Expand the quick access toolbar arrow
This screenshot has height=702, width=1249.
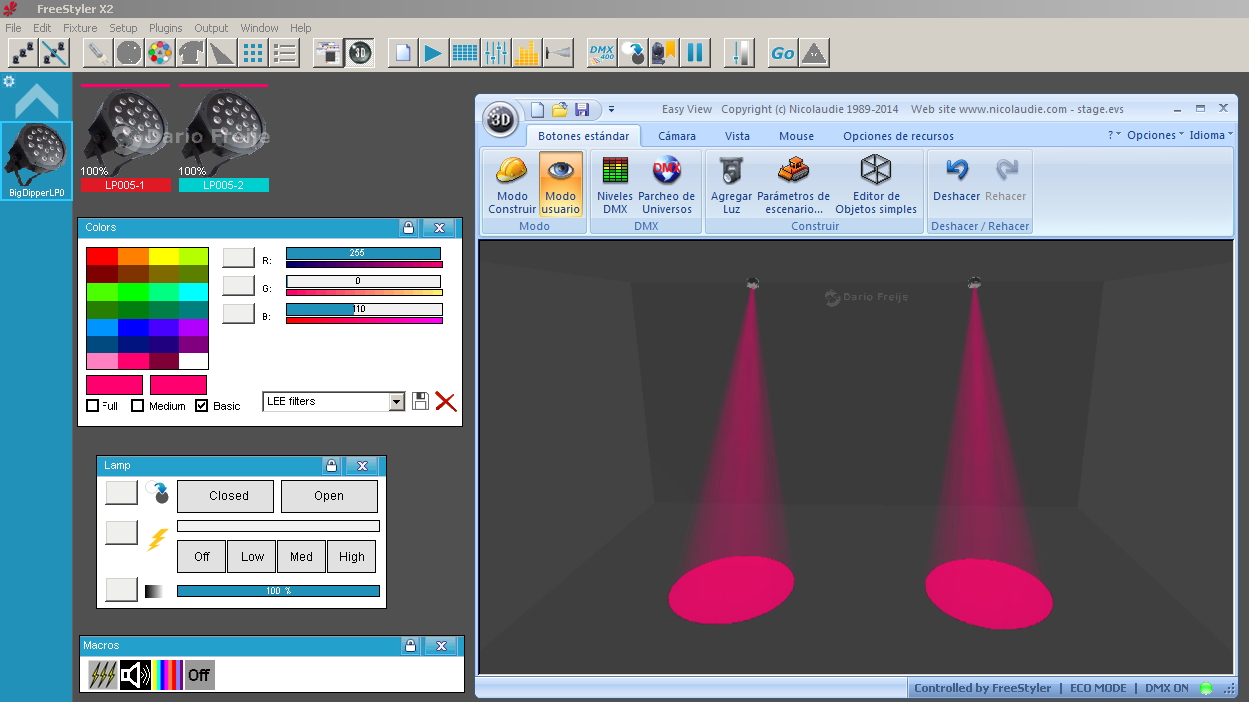611,109
